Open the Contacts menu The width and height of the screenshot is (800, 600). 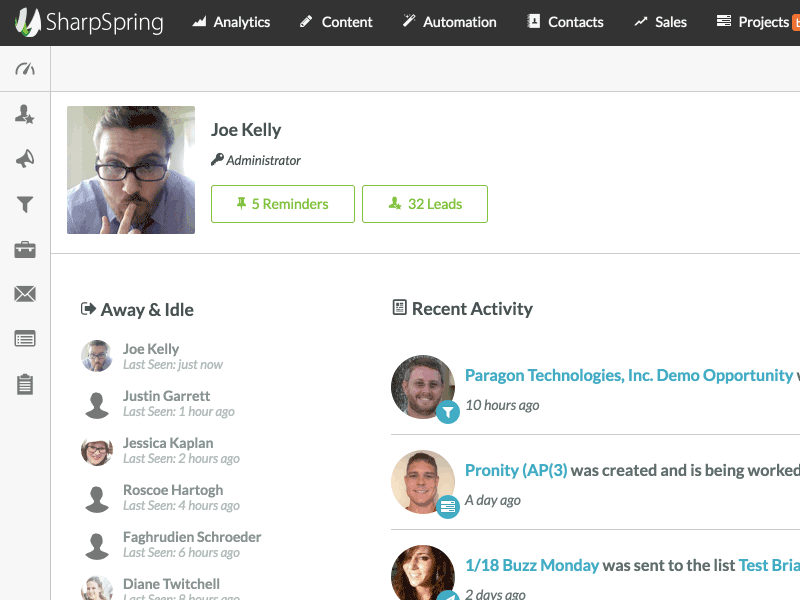click(x=565, y=22)
